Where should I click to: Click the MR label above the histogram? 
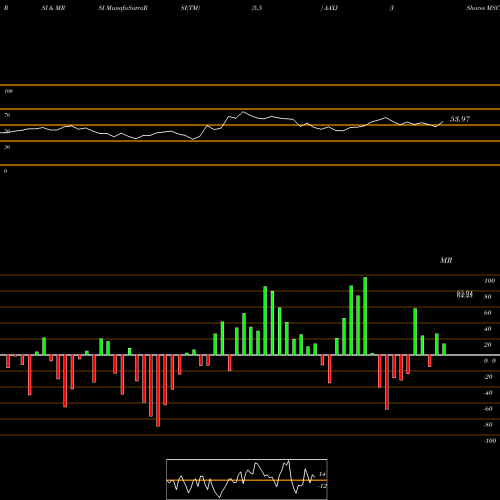point(446,260)
